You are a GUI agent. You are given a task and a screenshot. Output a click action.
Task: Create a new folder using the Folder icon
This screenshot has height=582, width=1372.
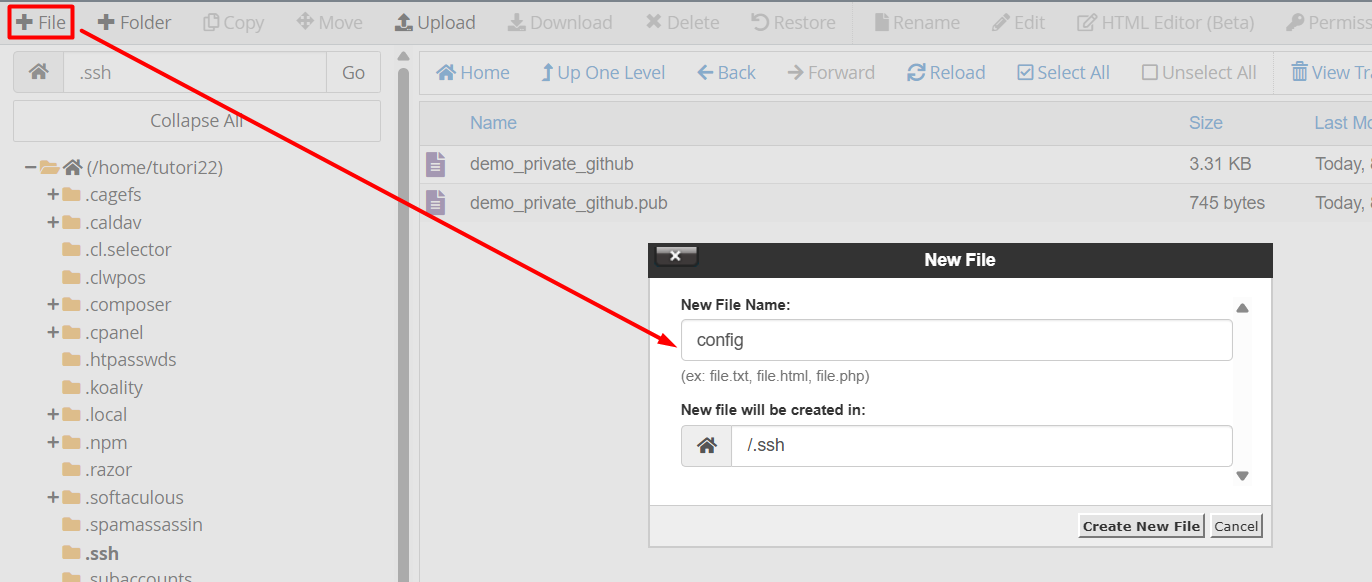point(133,21)
